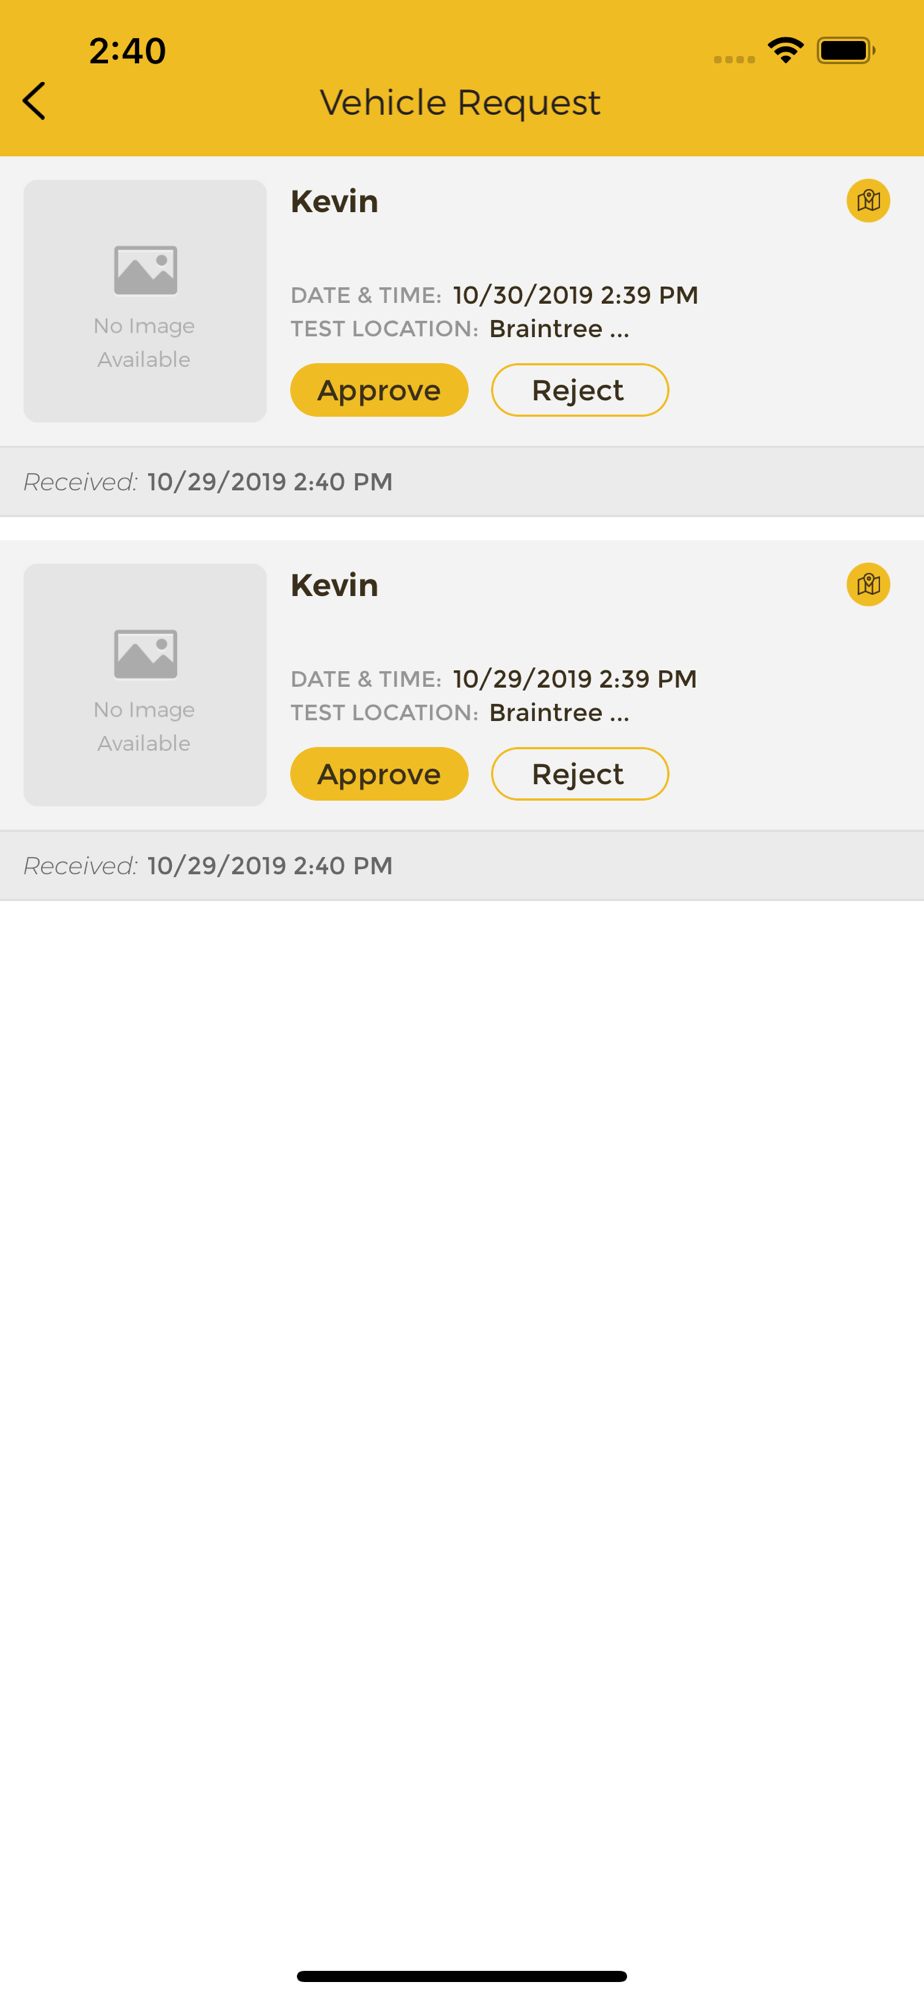
Task: Tap the battery status icon
Action: [x=846, y=50]
